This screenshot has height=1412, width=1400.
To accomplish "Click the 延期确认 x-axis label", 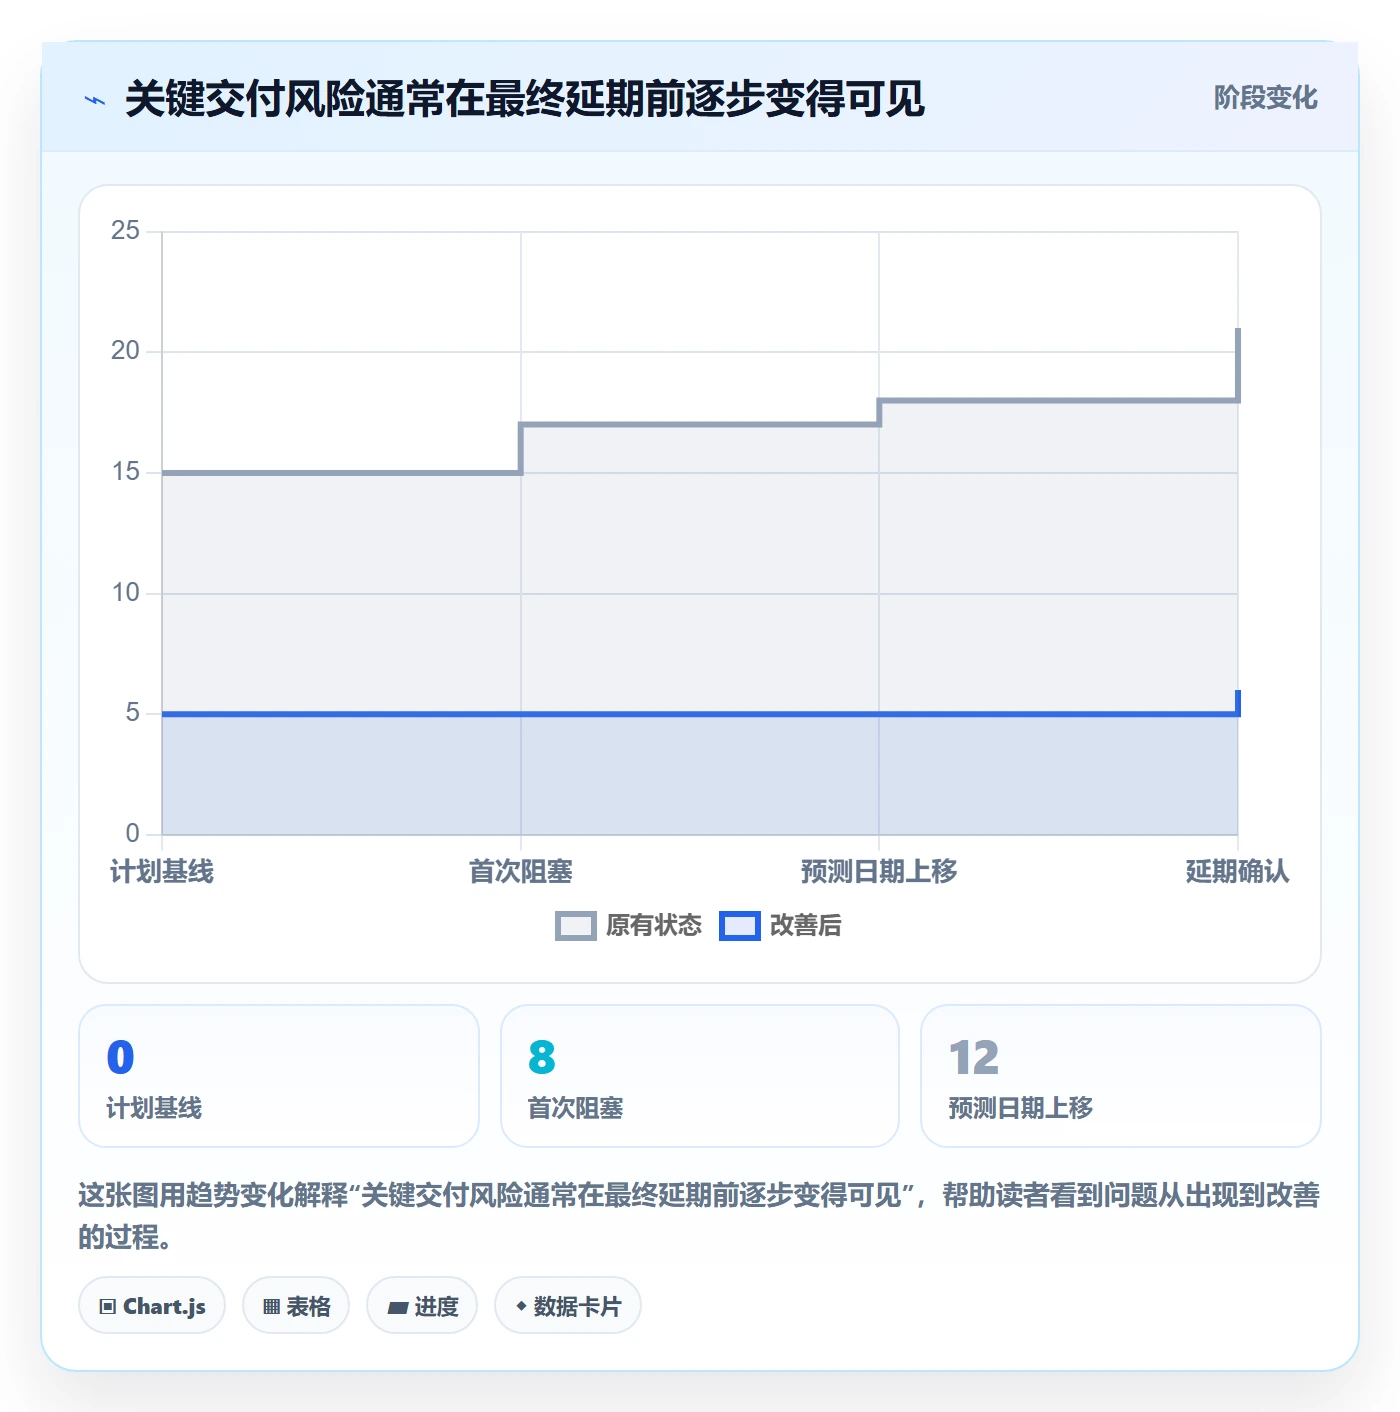I will [x=1237, y=872].
